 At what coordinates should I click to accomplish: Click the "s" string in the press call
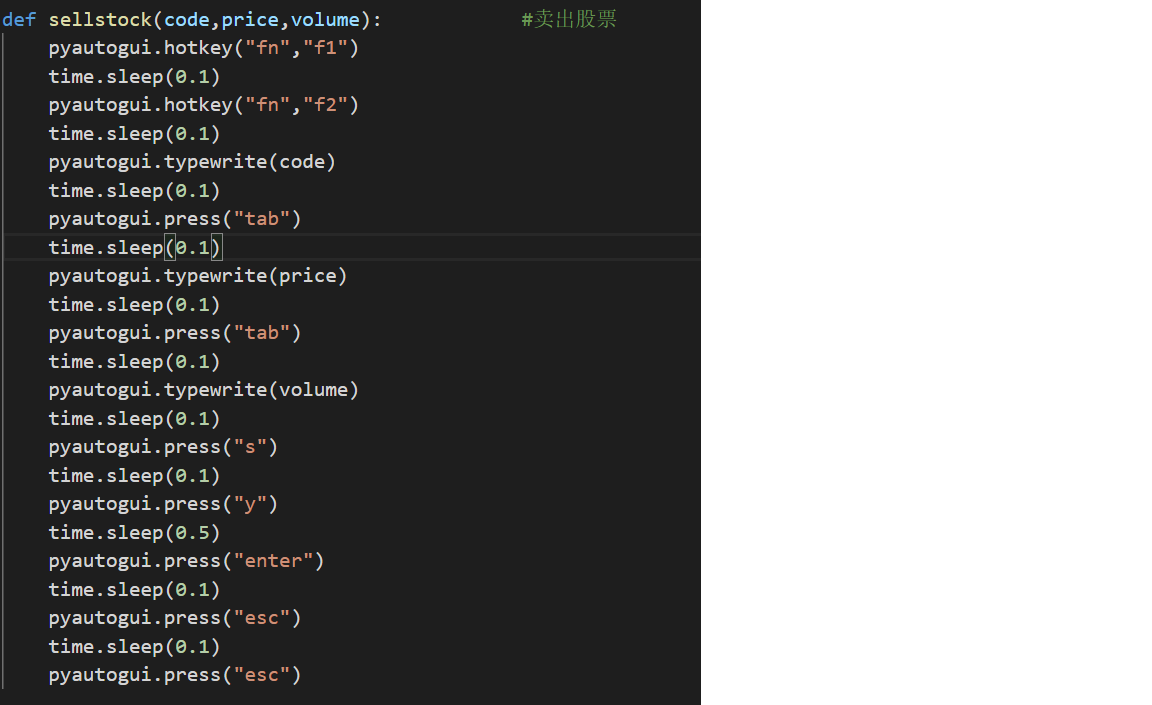click(x=249, y=447)
